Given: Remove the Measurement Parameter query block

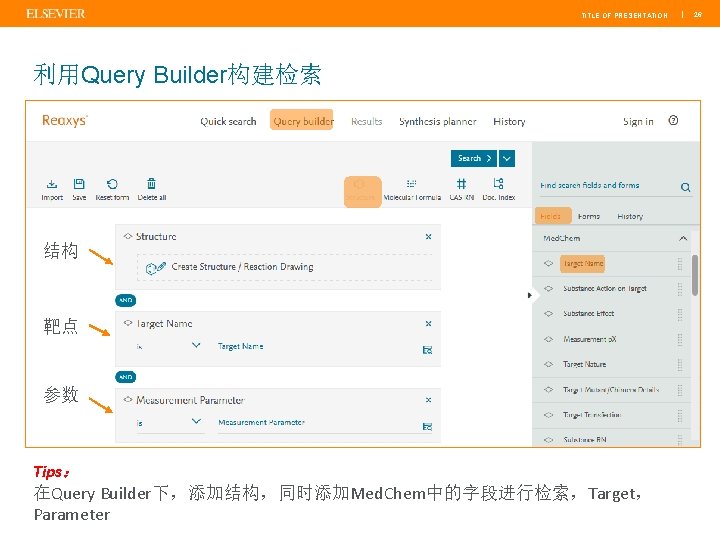Looking at the screenshot, I should [428, 400].
